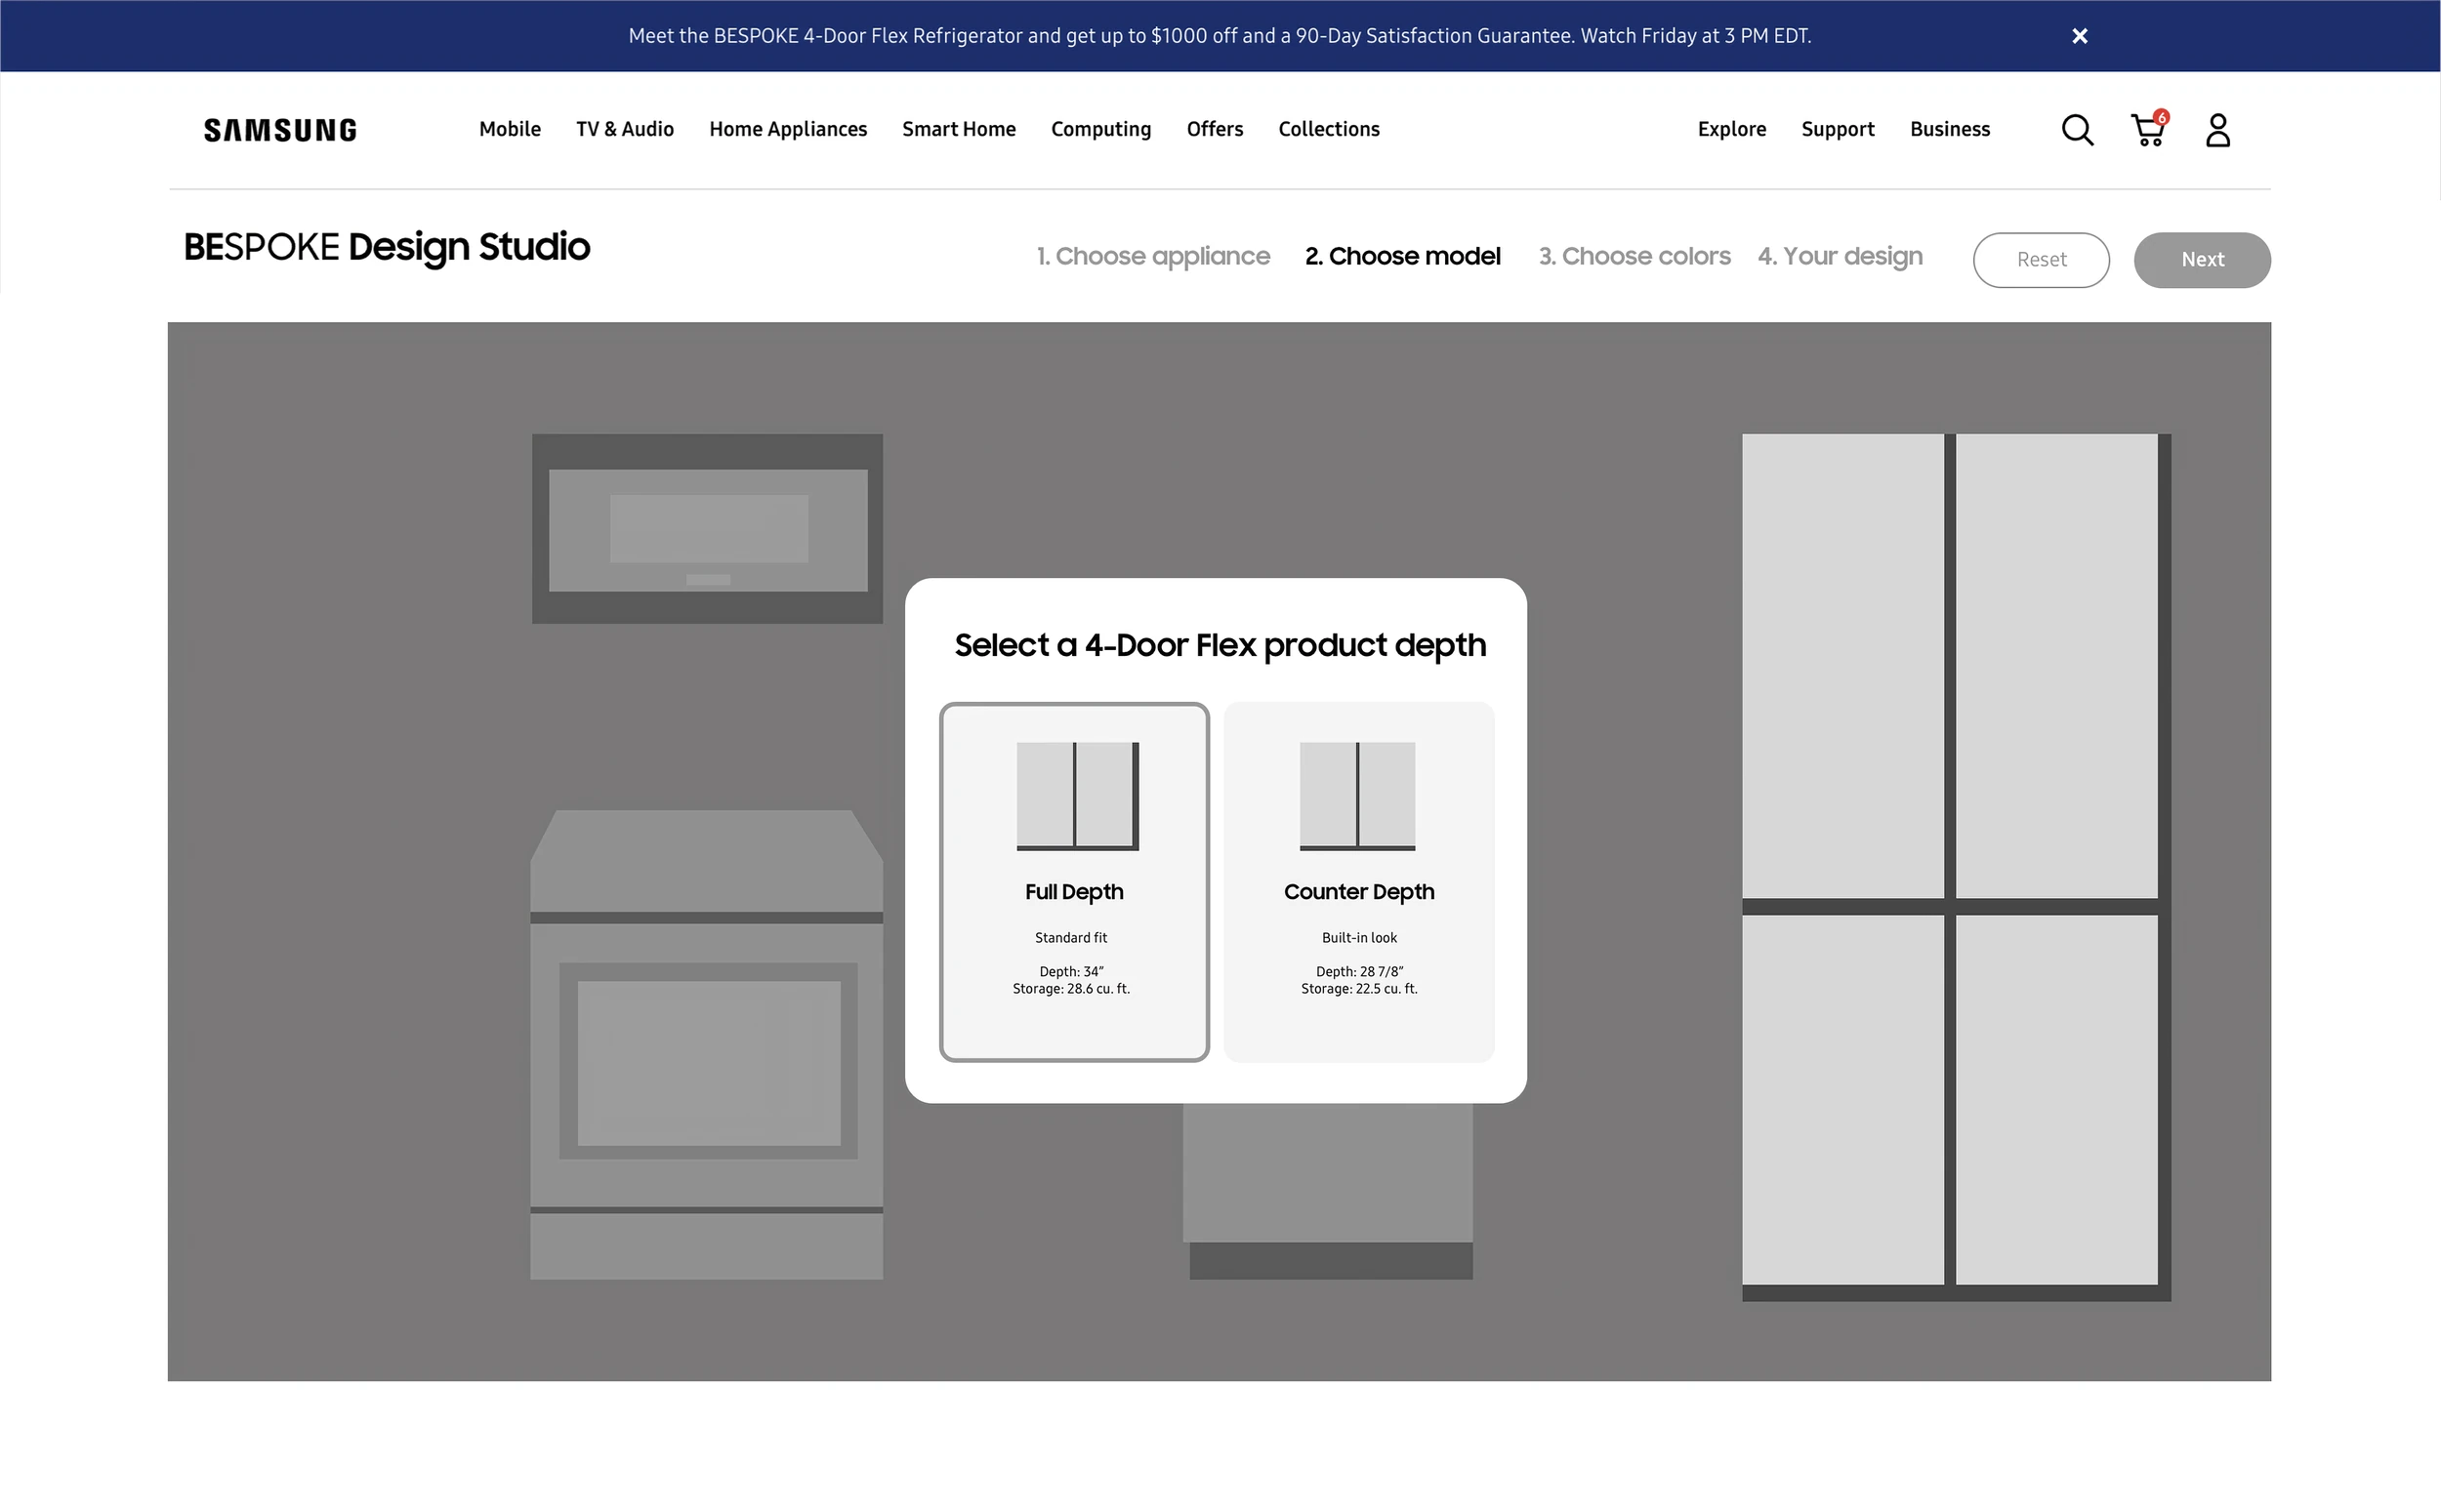Select the Full Depth option card
This screenshot has width=2441, height=1512.
coord(1074,882)
